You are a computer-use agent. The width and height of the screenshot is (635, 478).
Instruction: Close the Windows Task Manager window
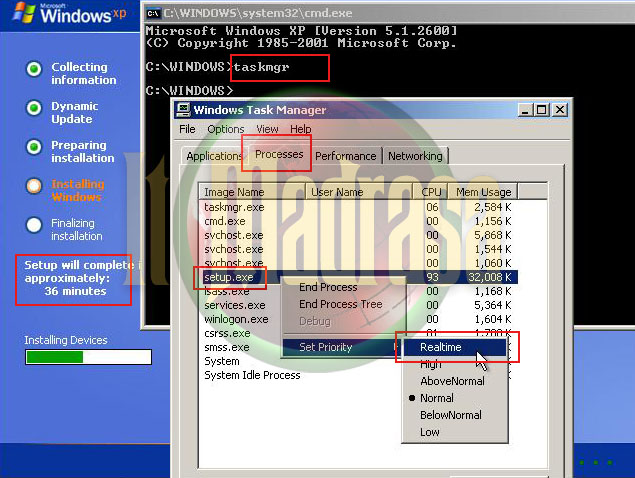pyautogui.click(x=560, y=110)
